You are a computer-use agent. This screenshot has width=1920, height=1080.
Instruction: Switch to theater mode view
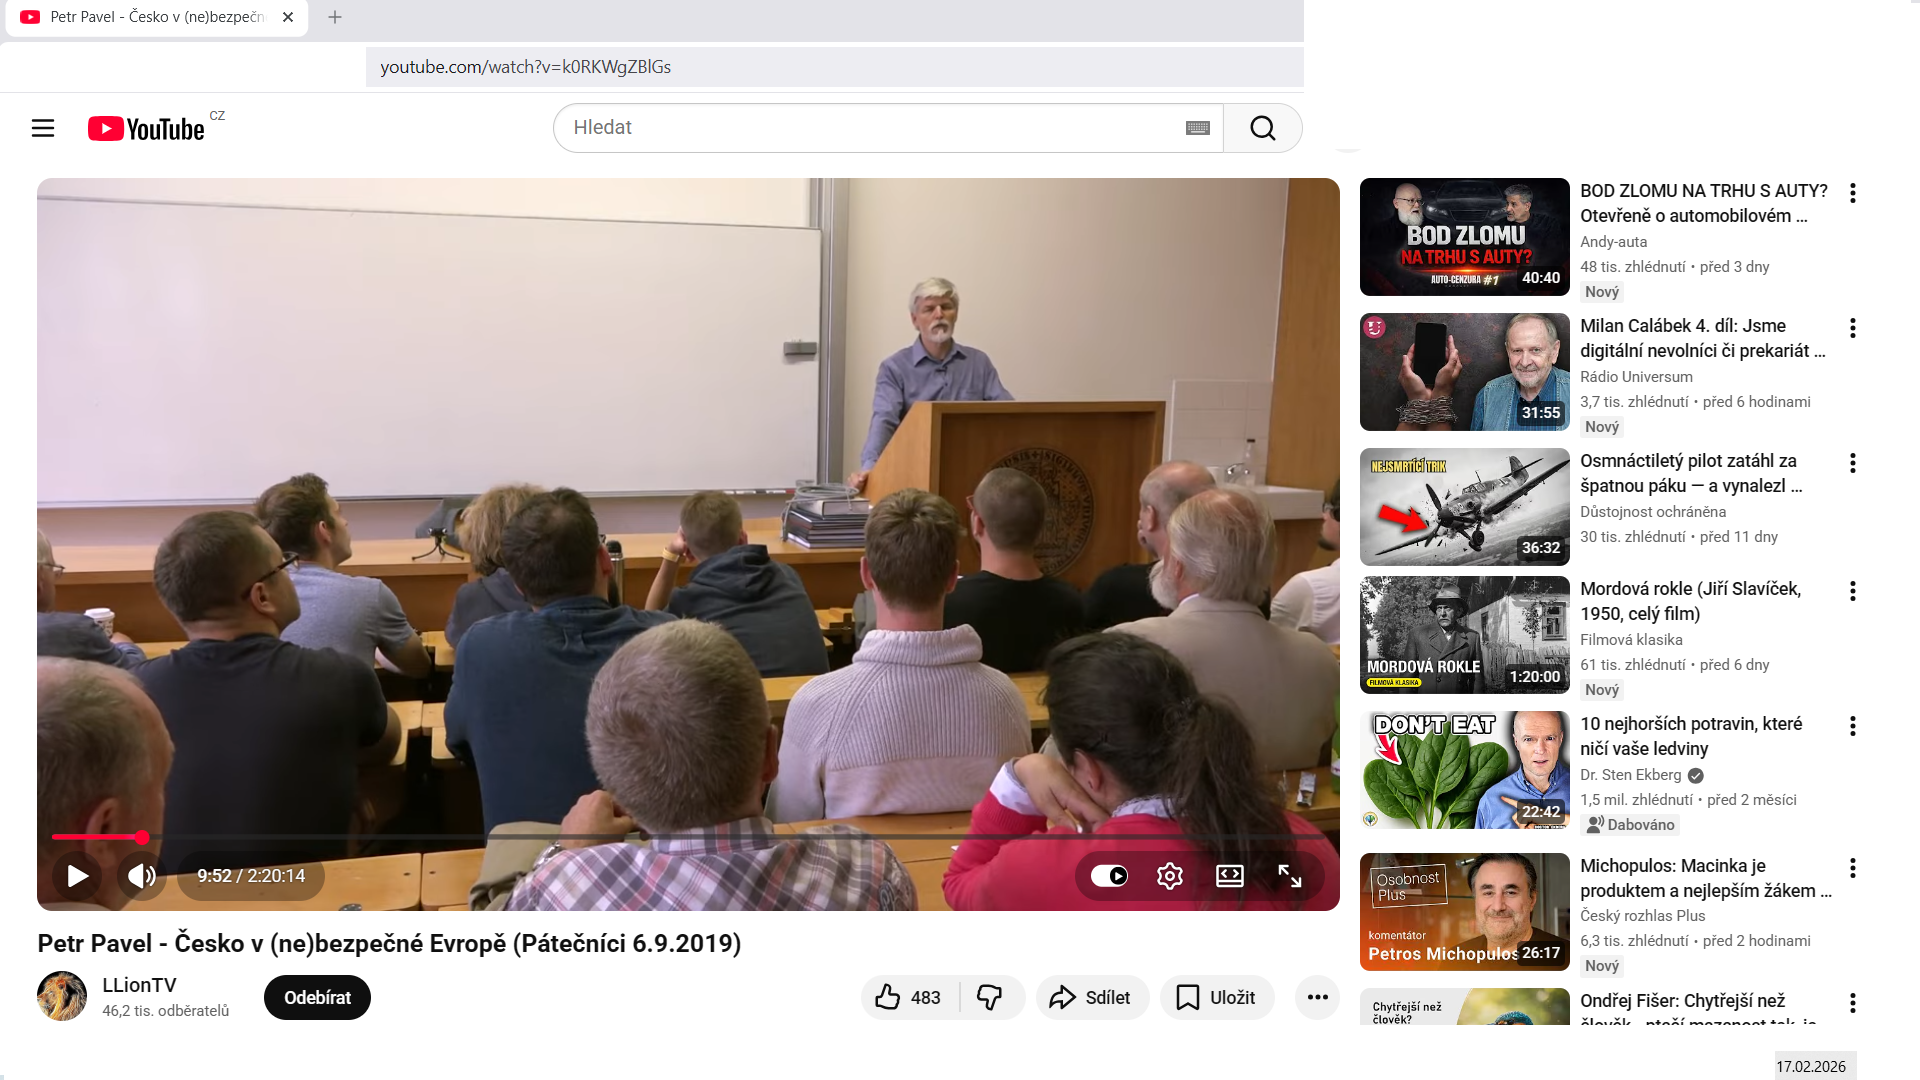1229,876
